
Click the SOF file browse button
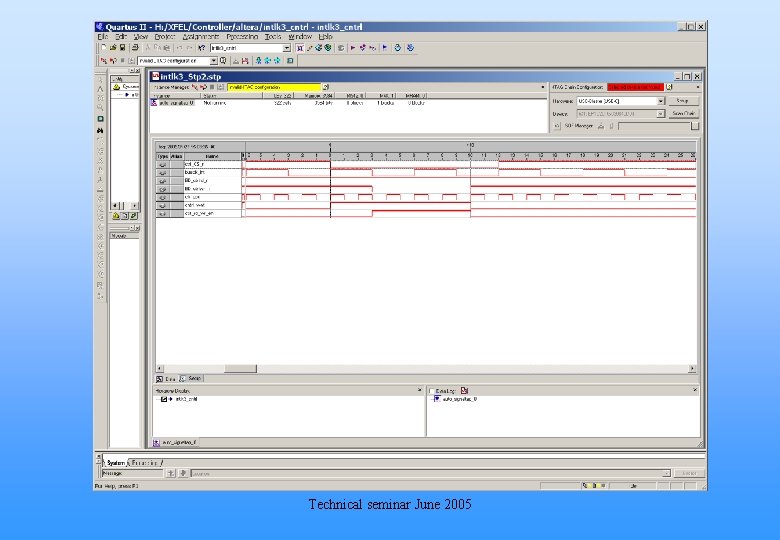695,126
